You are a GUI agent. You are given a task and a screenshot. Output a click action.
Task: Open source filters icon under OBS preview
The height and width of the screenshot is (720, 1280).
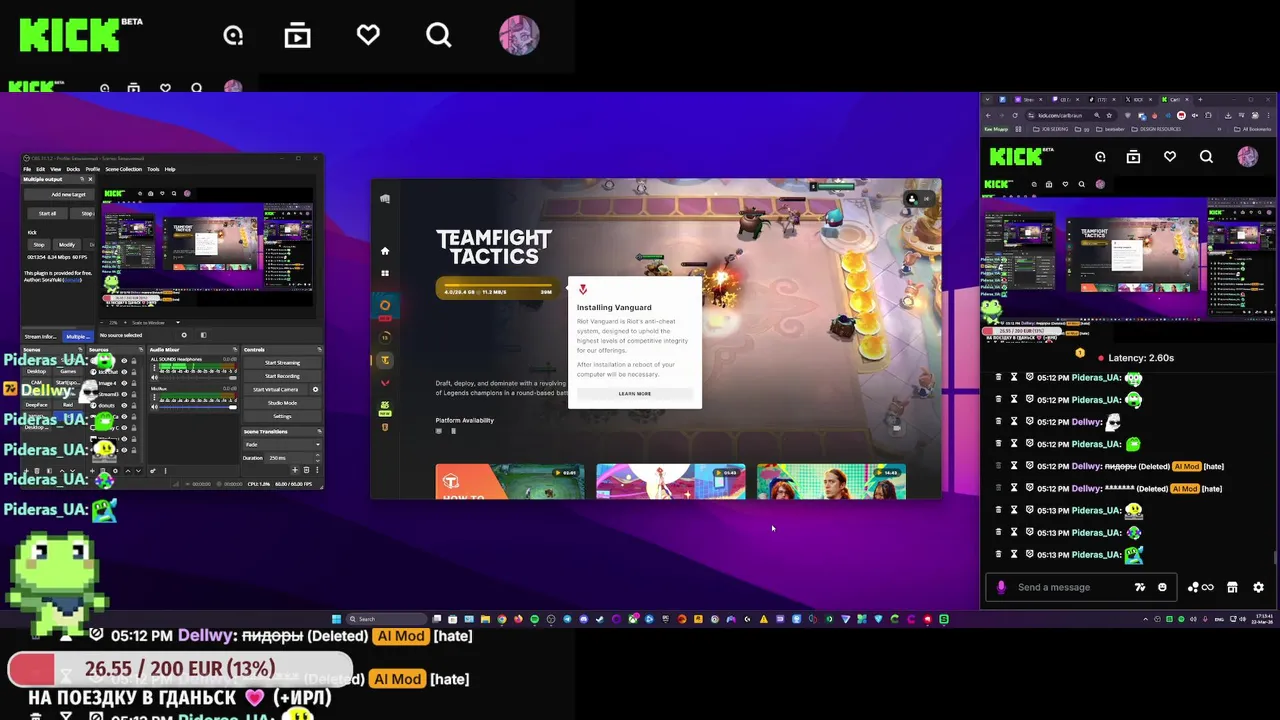(x=204, y=335)
